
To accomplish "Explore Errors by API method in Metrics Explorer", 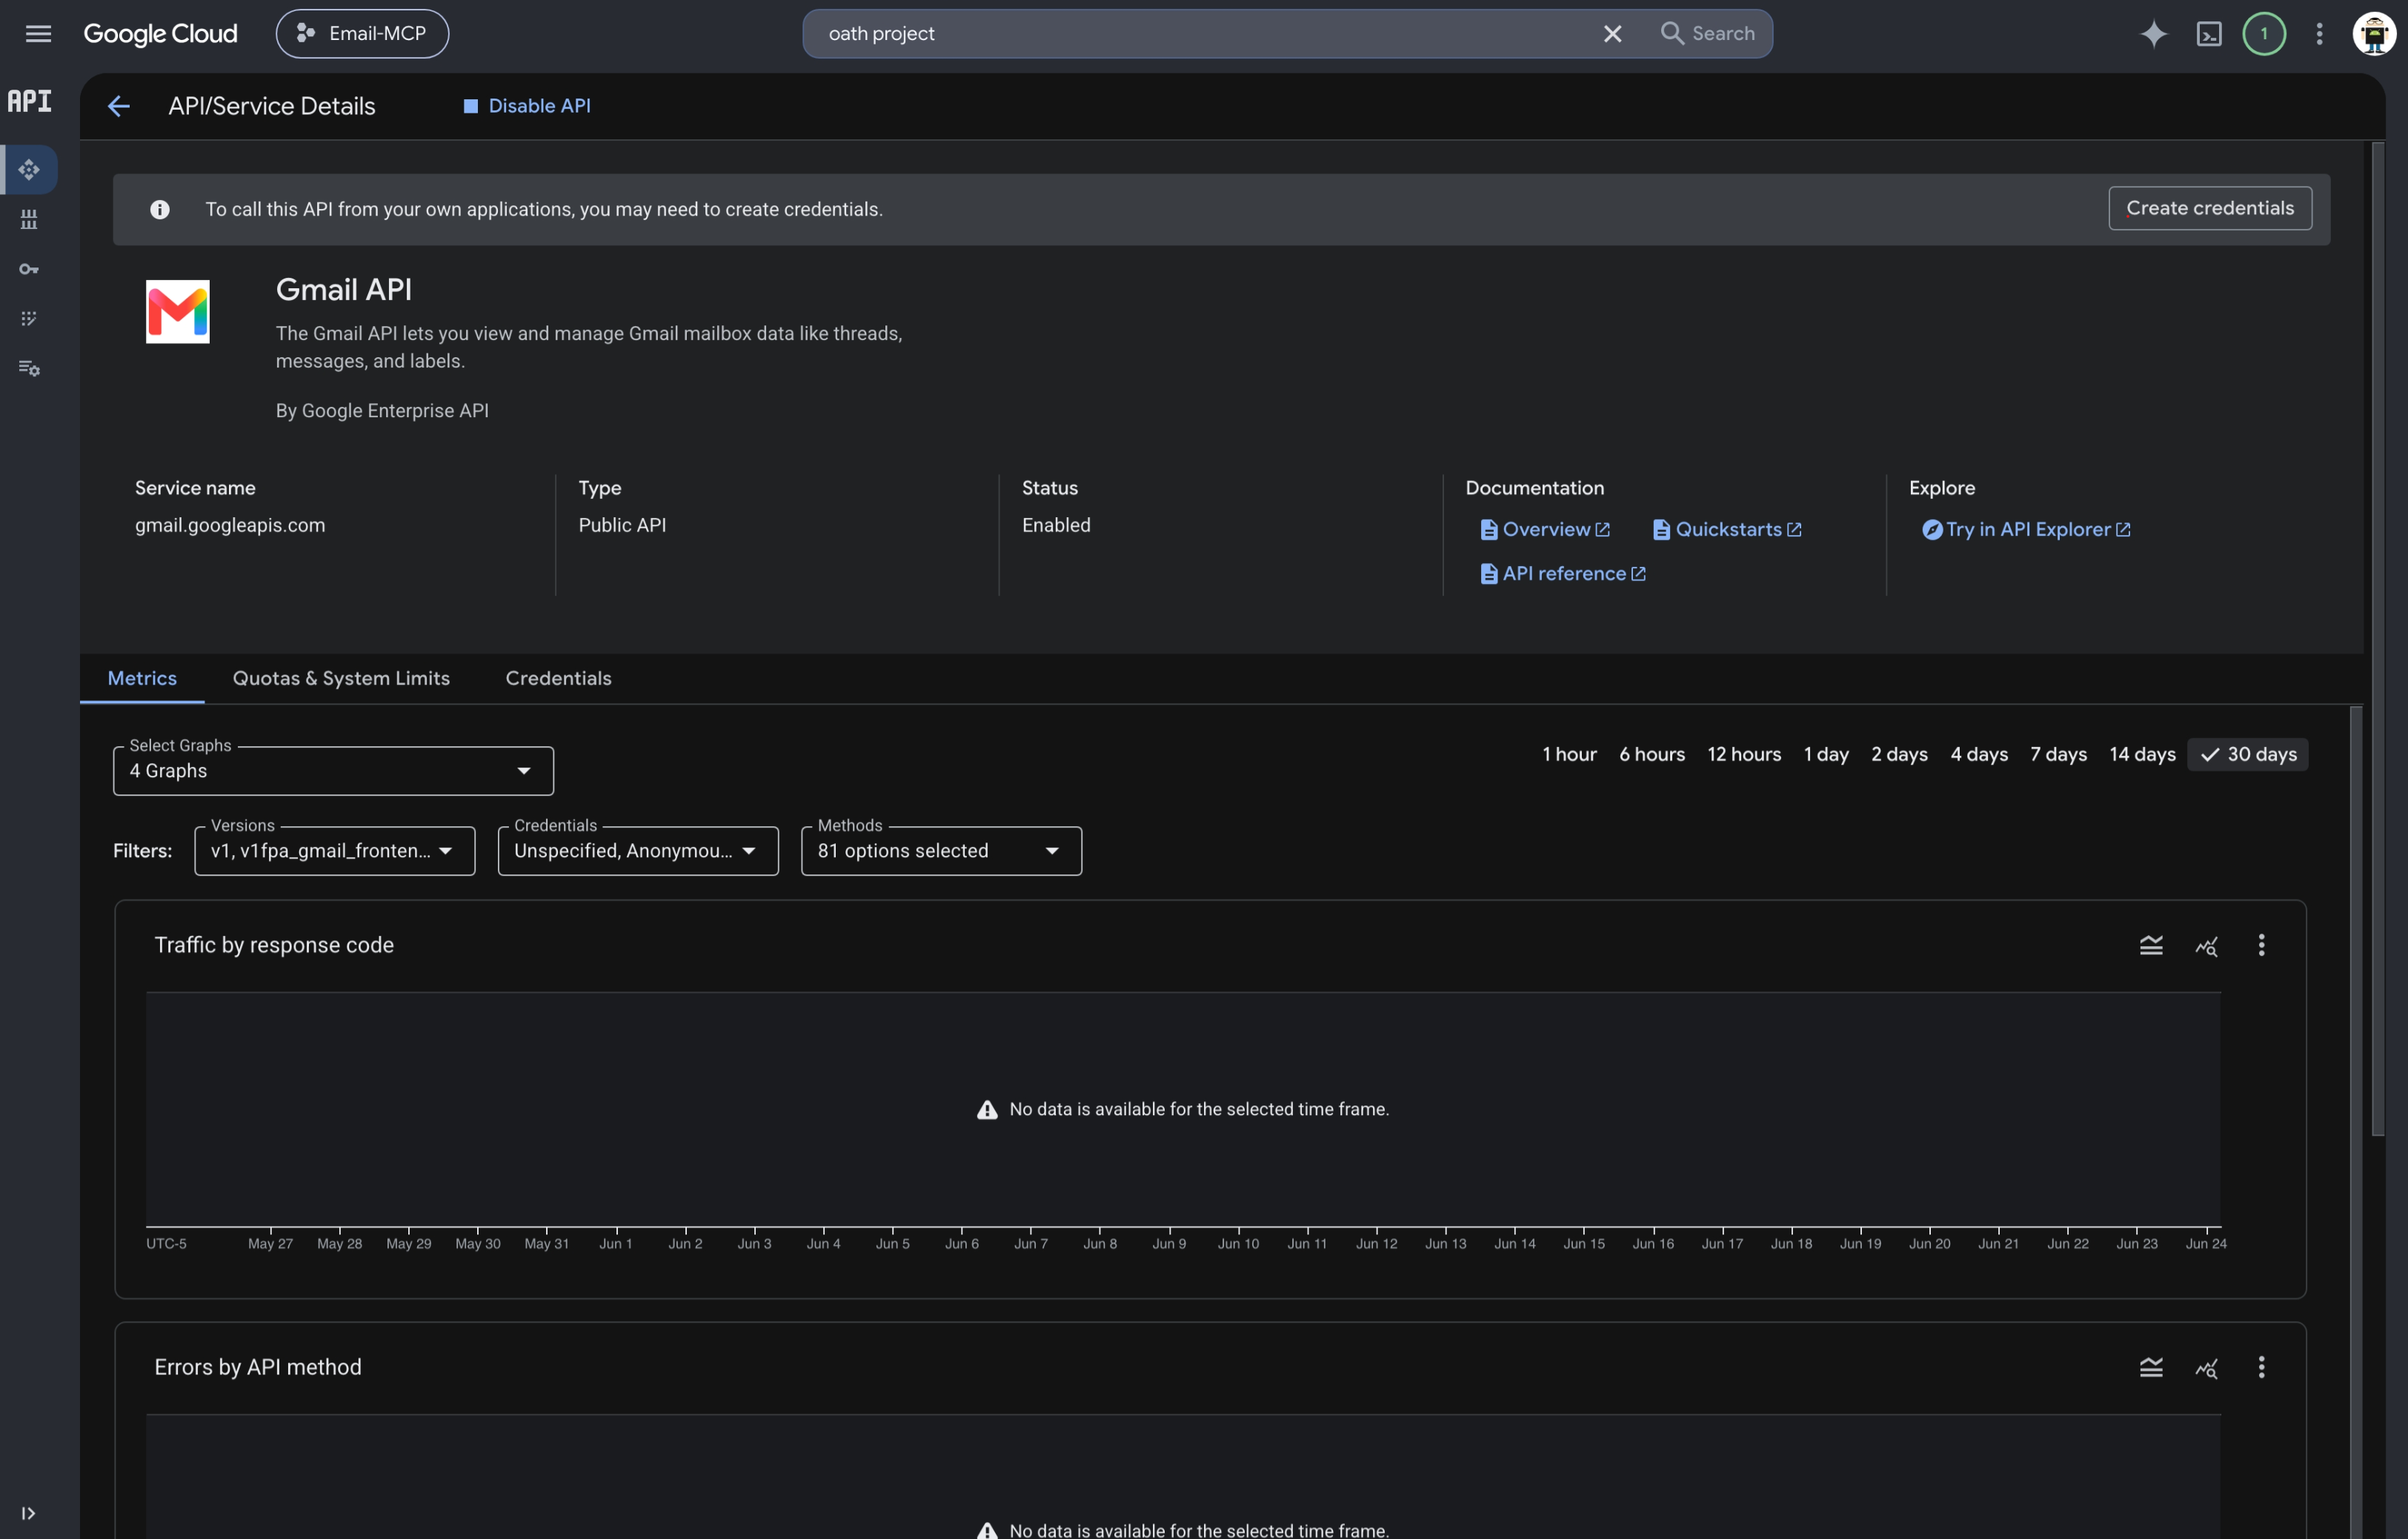I will pyautogui.click(x=2206, y=1368).
